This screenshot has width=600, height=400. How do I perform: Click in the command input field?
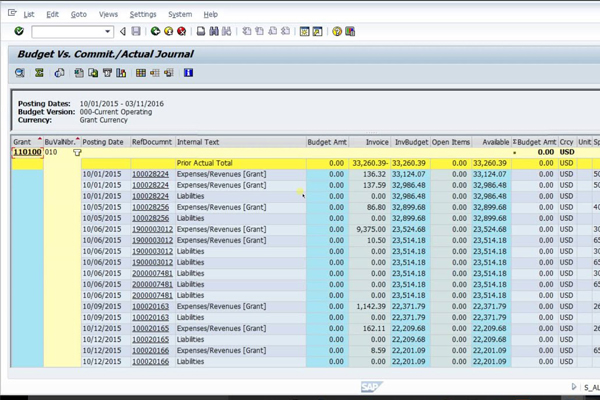[68, 31]
